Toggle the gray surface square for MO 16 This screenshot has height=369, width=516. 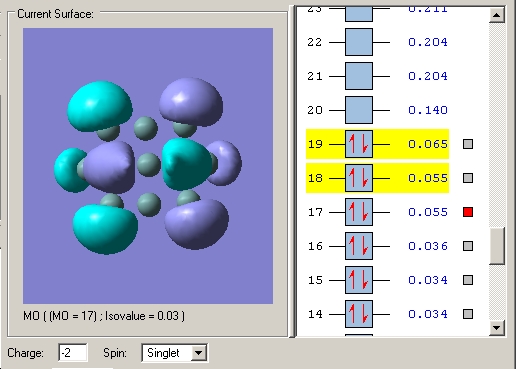coord(468,246)
